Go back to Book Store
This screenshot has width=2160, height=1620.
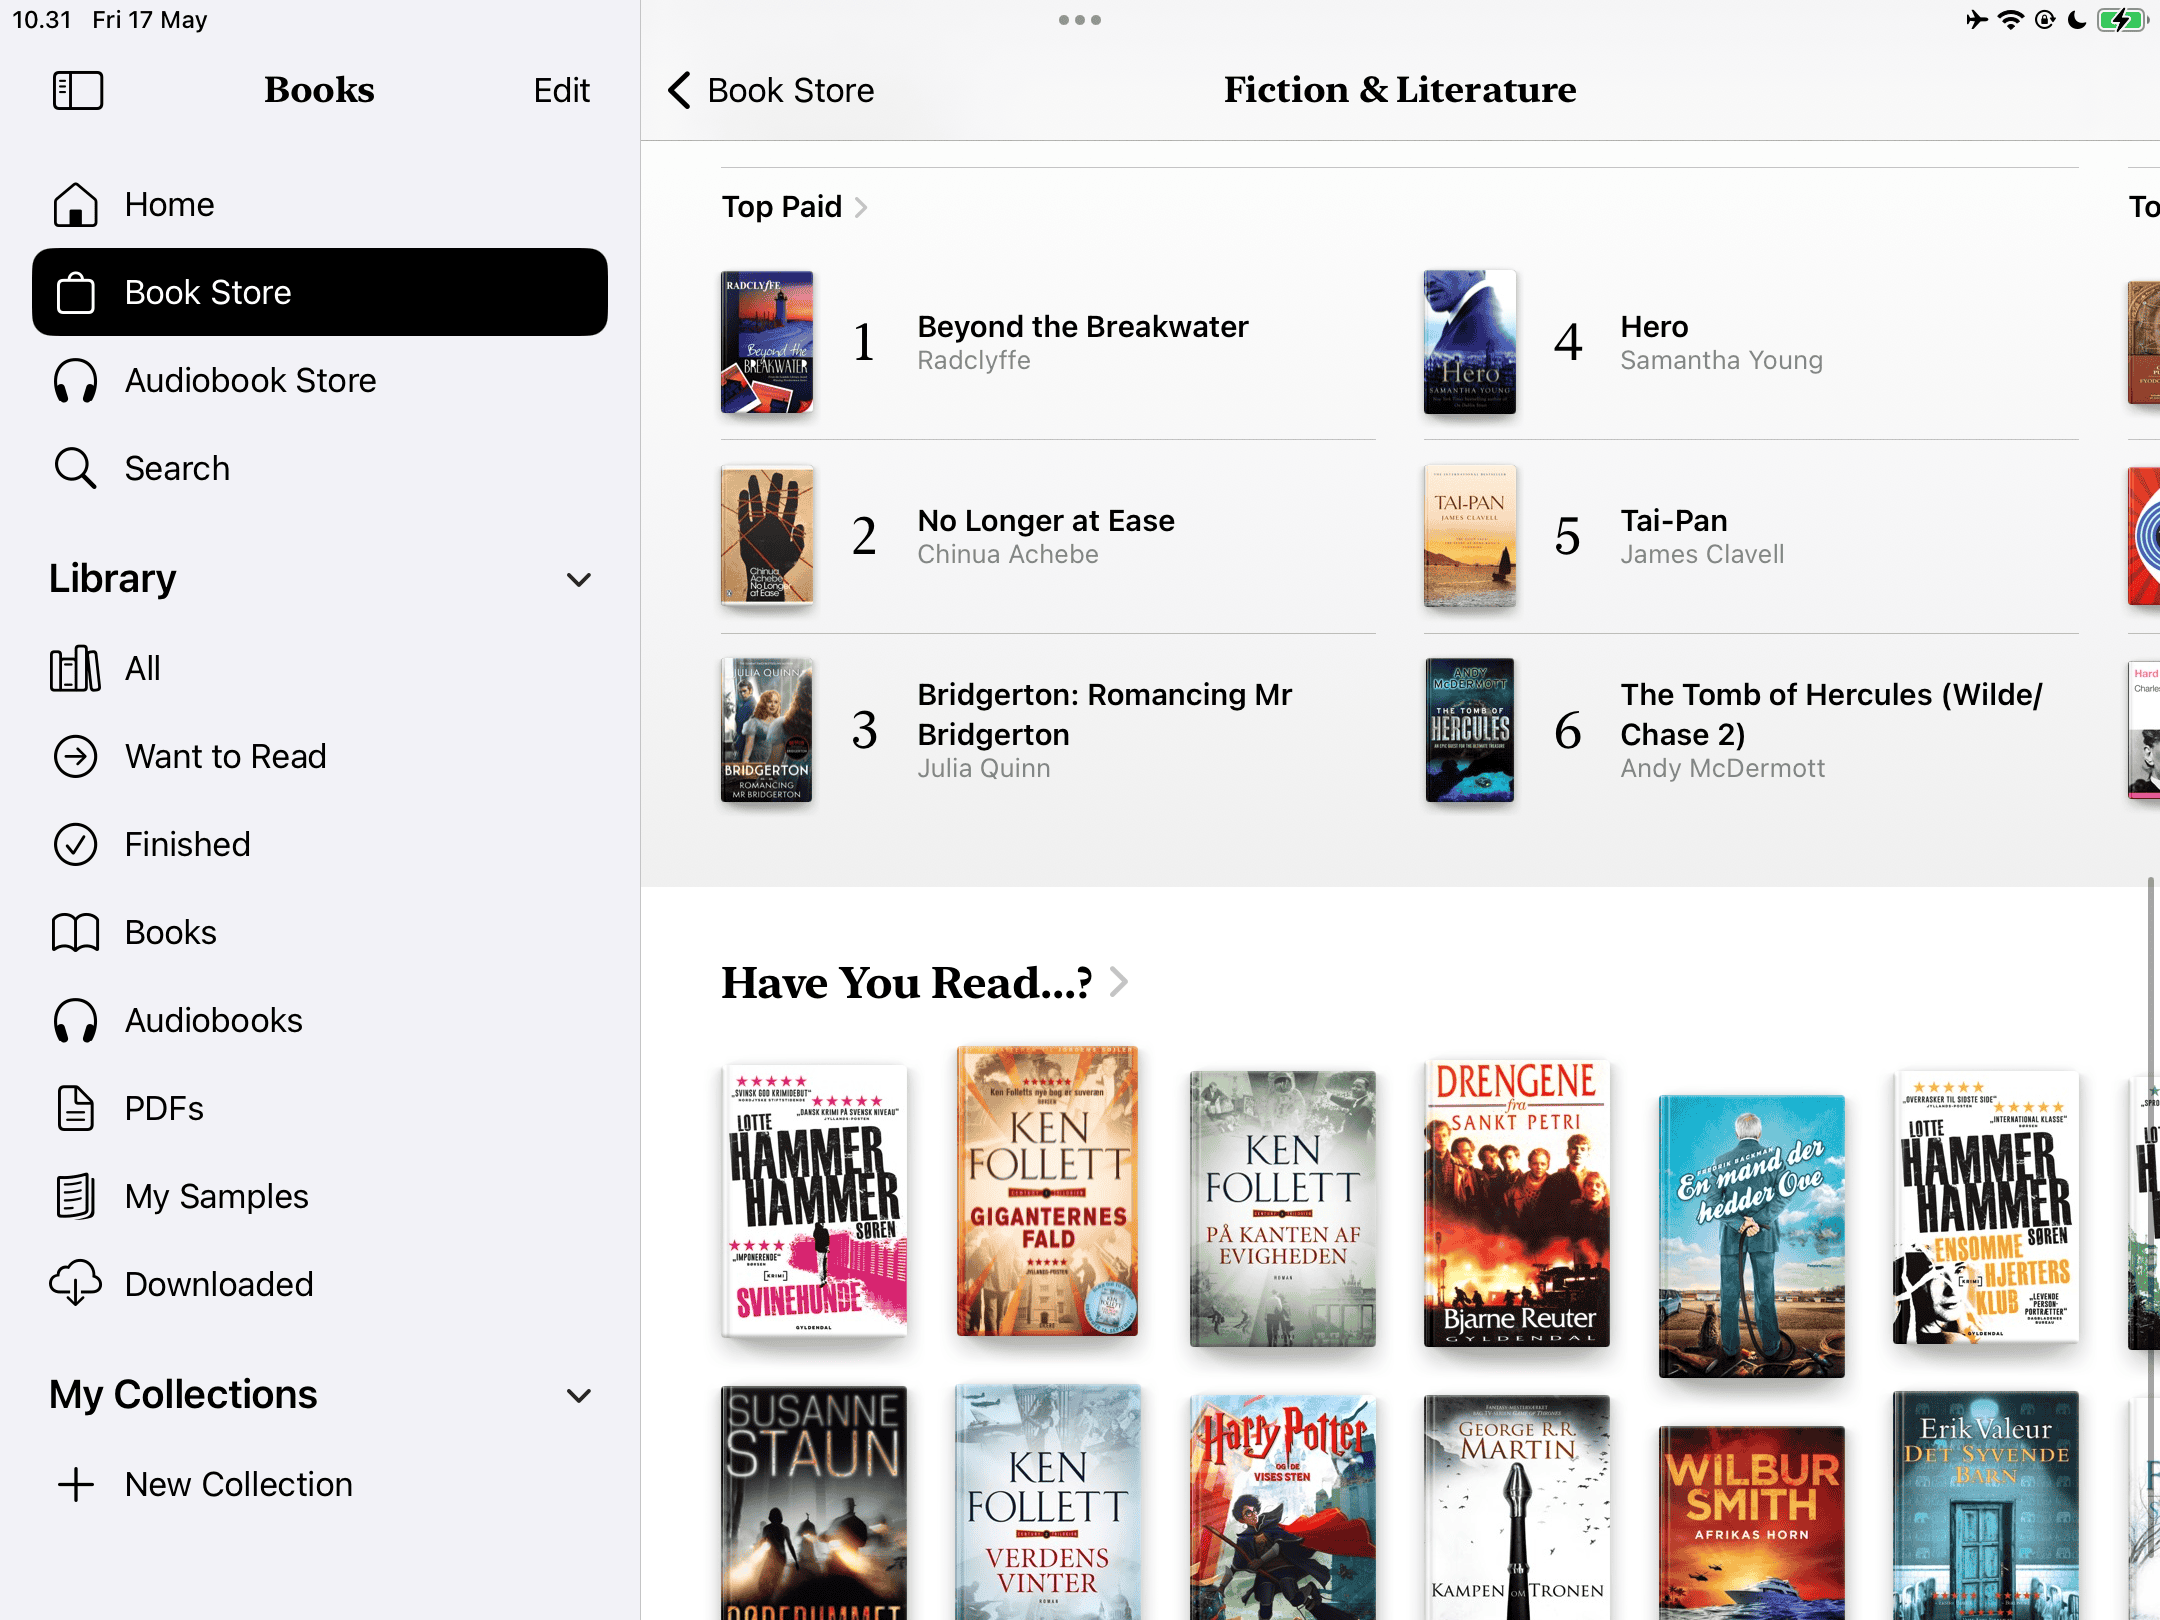click(771, 90)
